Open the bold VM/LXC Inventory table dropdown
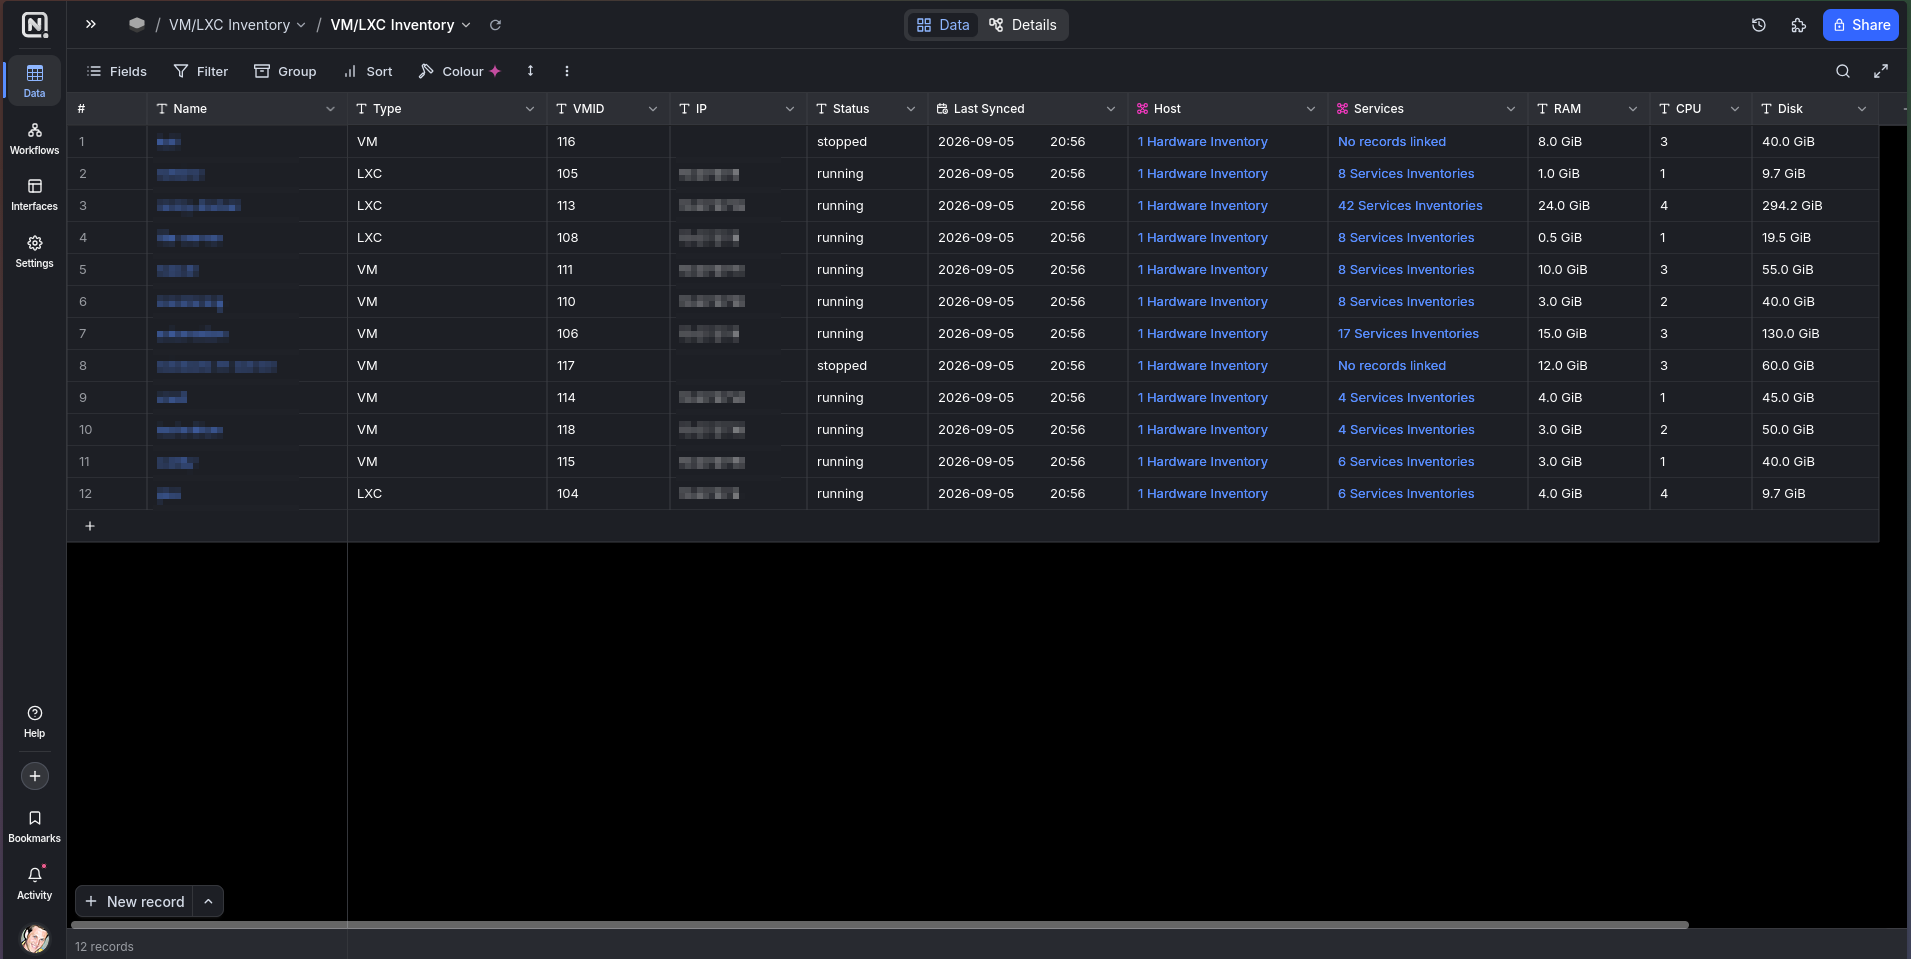This screenshot has width=1911, height=959. click(400, 25)
